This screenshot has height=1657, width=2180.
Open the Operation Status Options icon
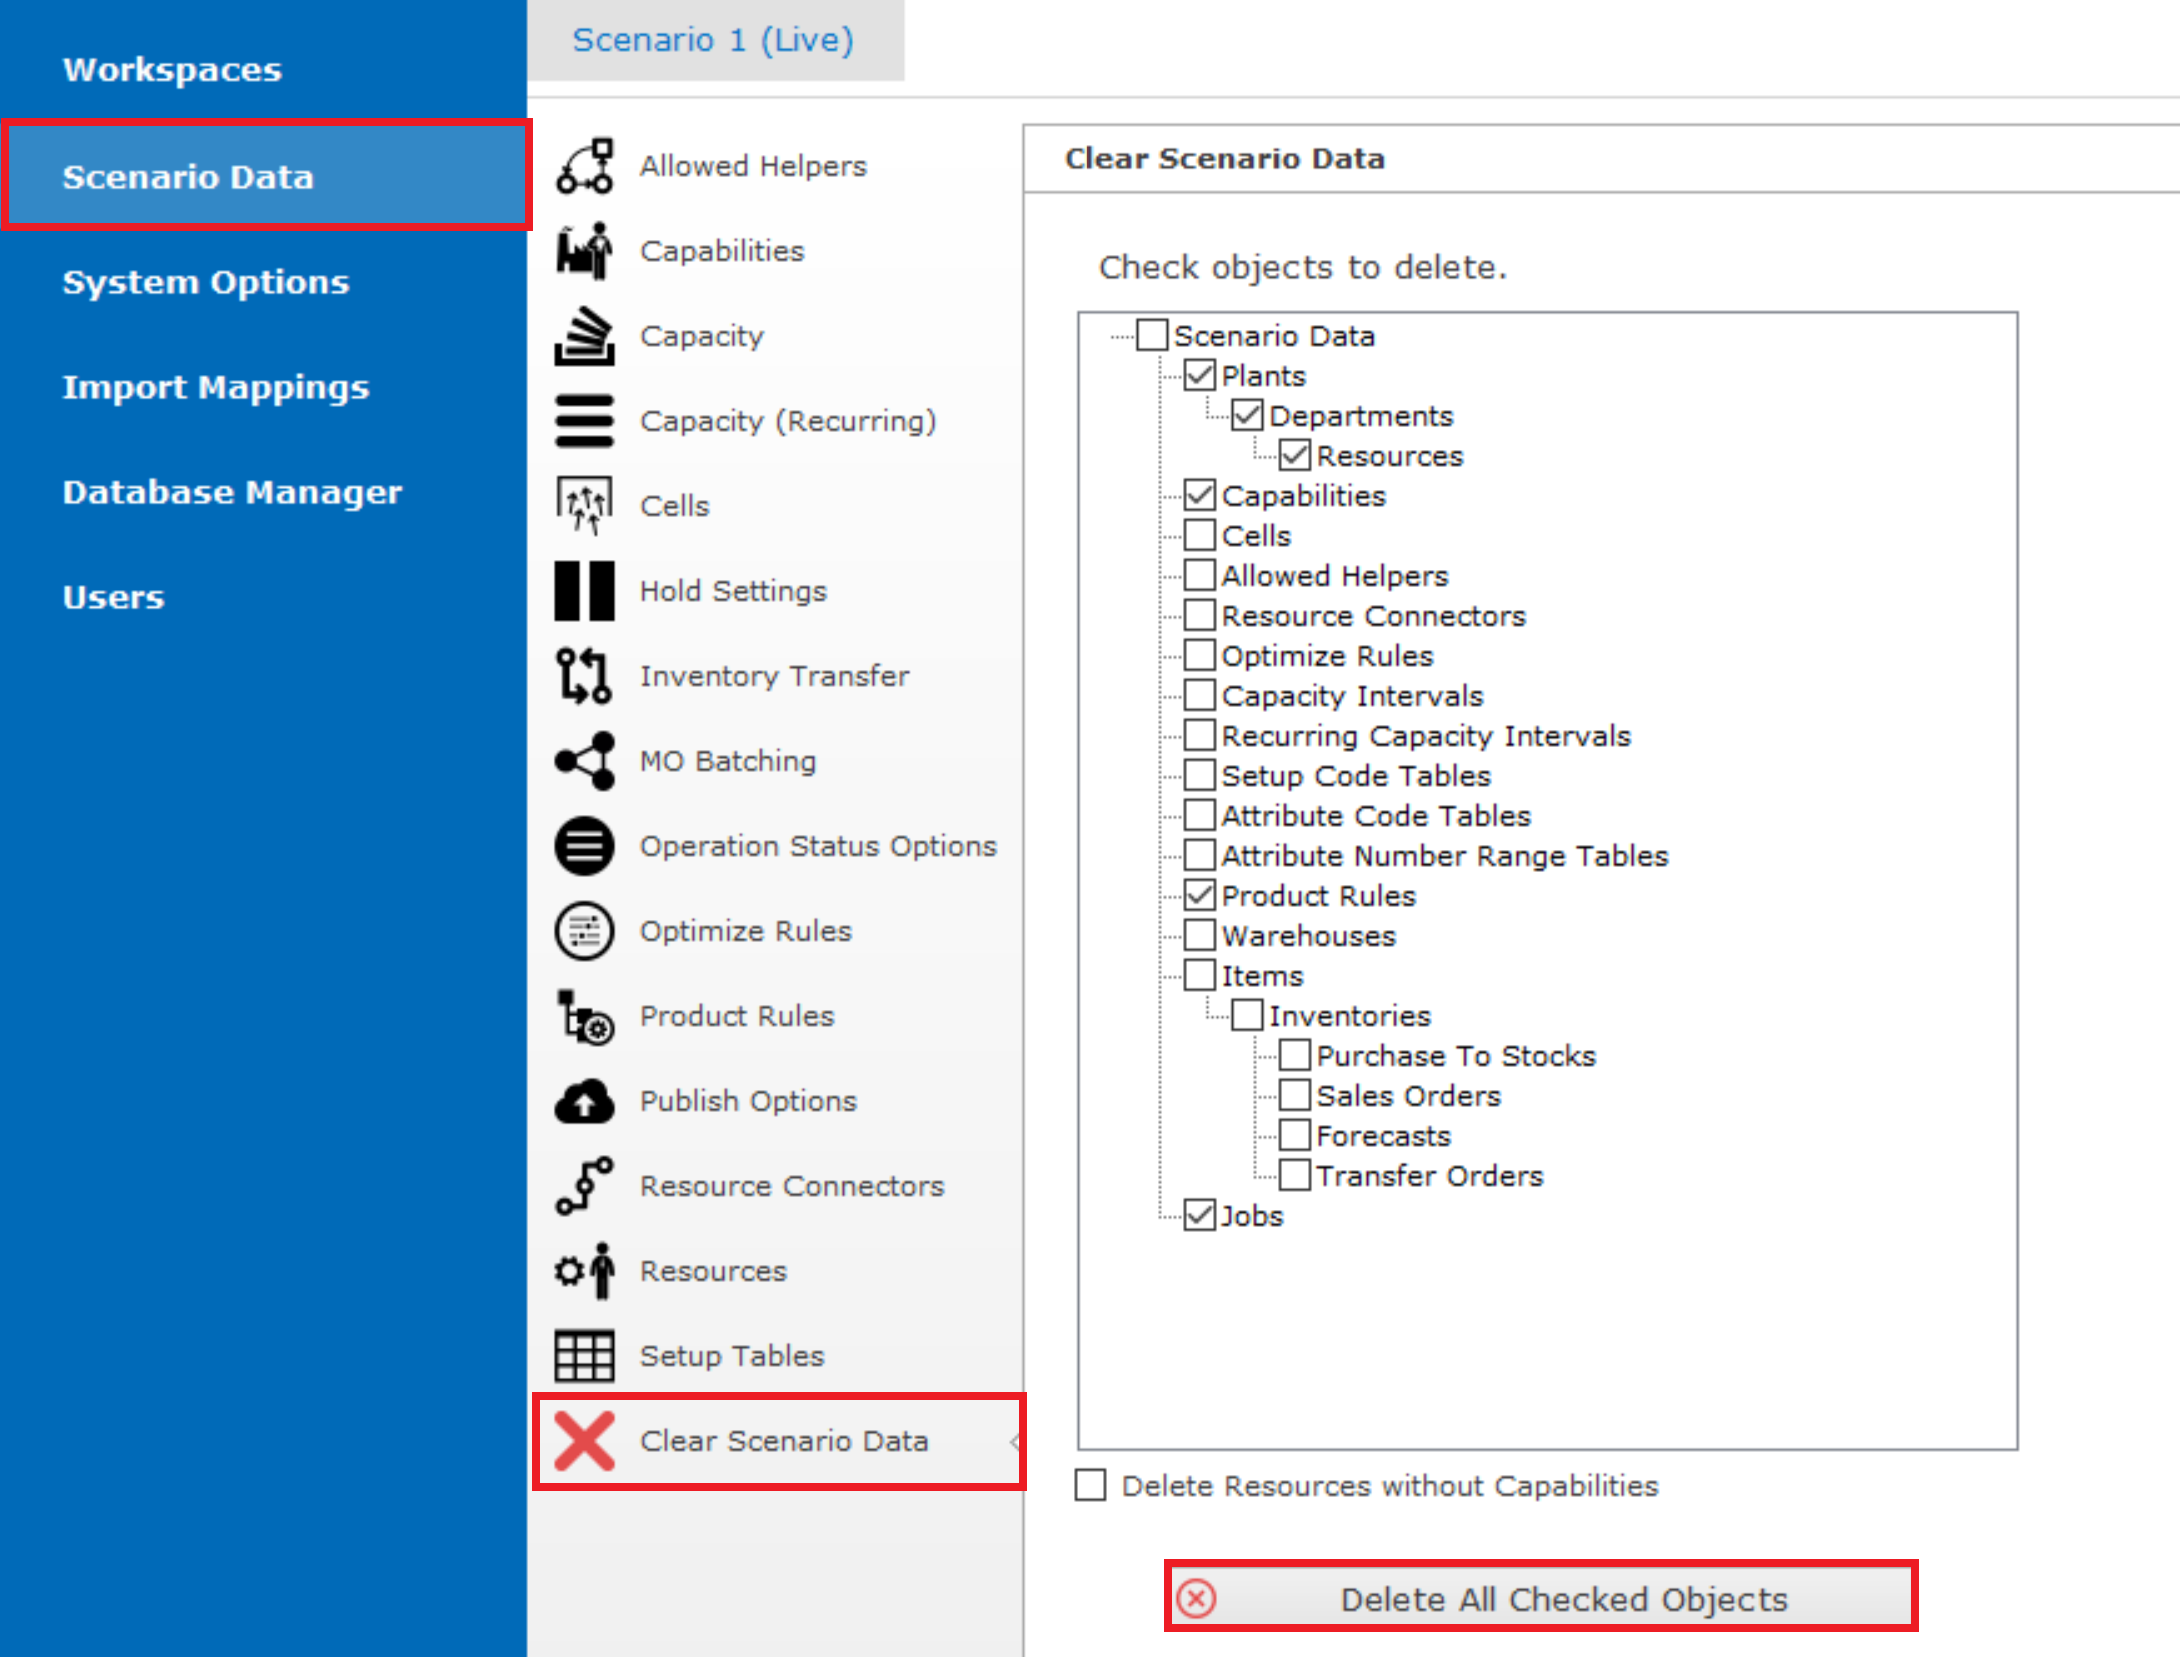pos(585,846)
